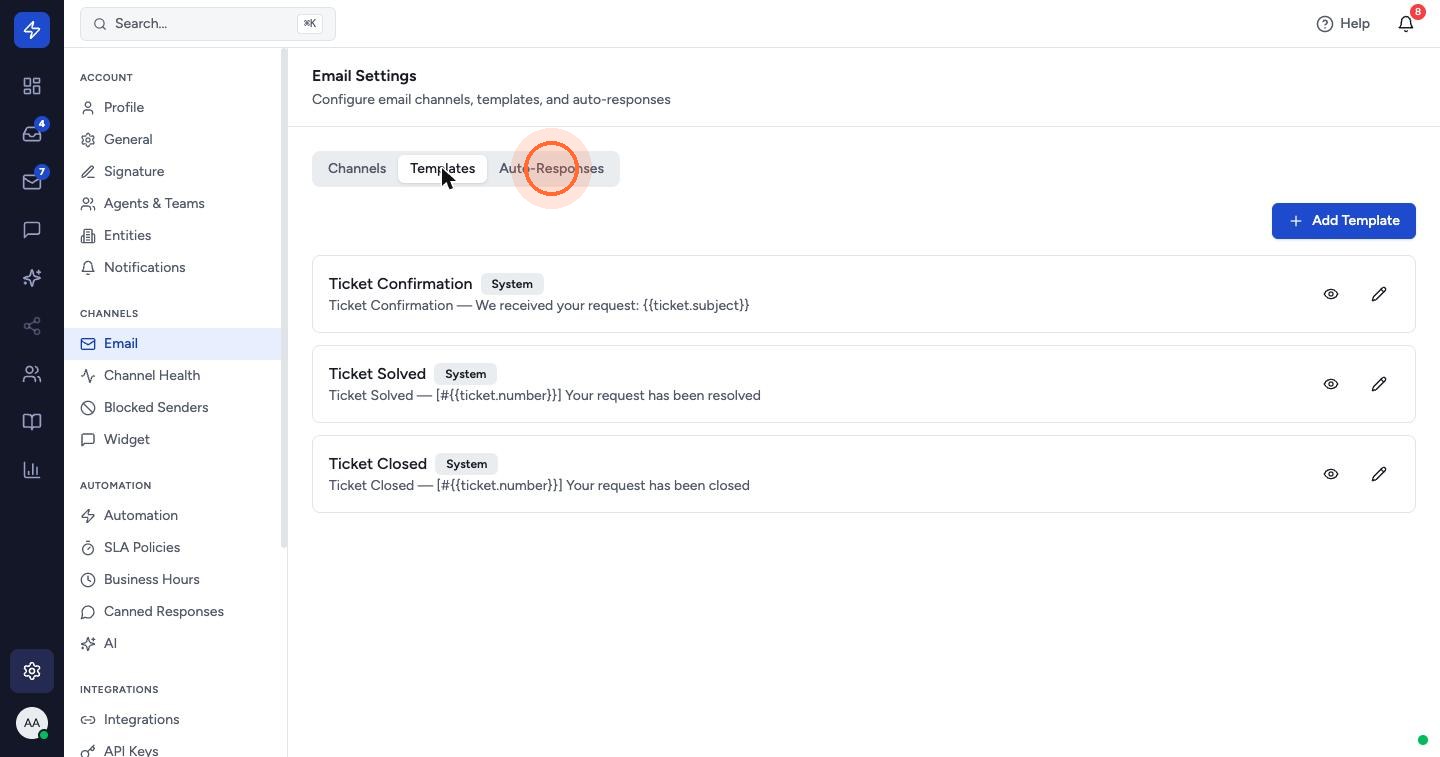Open the notifications bell with badge 8

coord(1406,23)
